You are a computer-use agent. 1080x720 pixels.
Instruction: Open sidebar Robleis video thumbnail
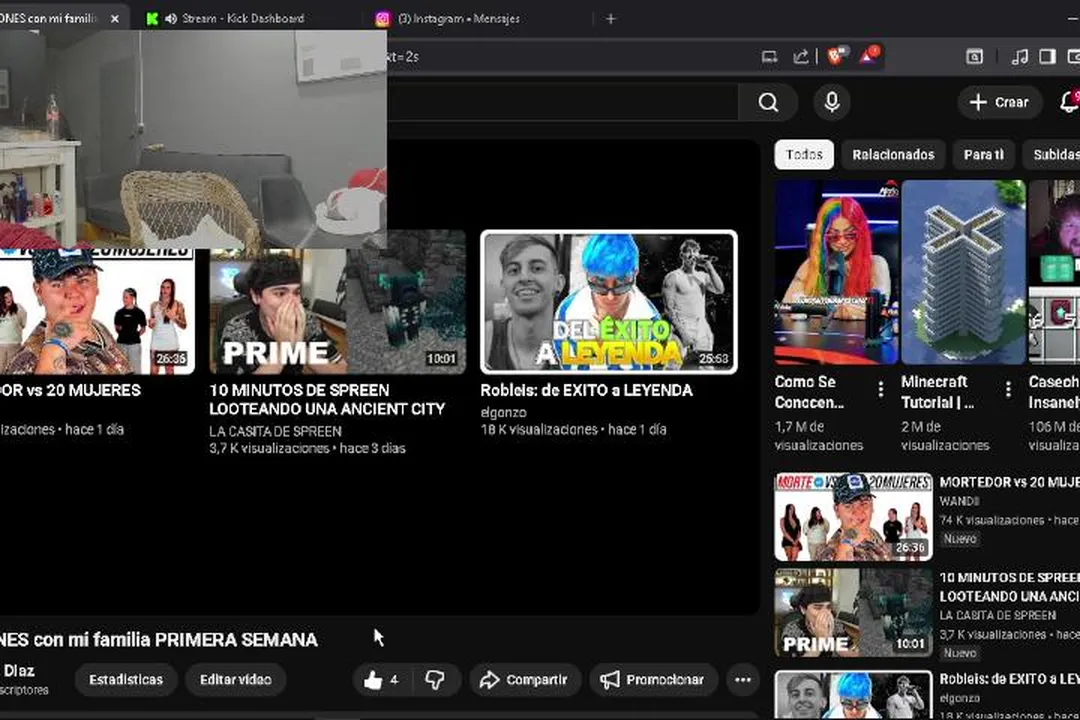click(x=853, y=695)
